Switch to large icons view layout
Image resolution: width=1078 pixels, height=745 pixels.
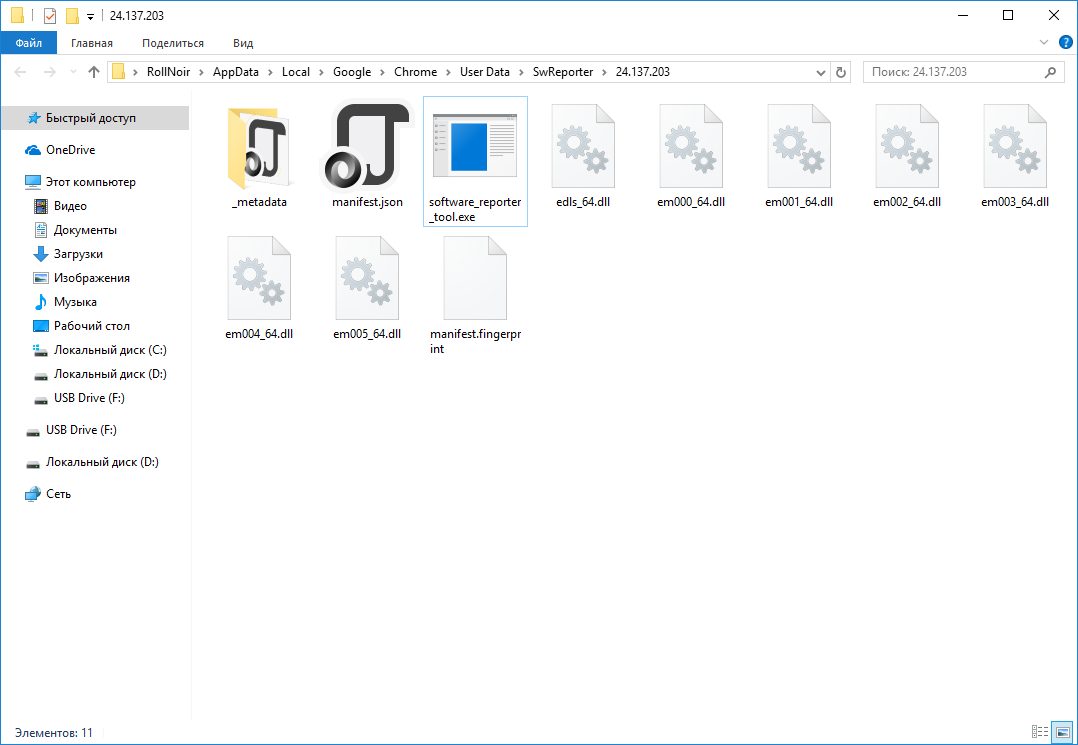coord(1063,732)
